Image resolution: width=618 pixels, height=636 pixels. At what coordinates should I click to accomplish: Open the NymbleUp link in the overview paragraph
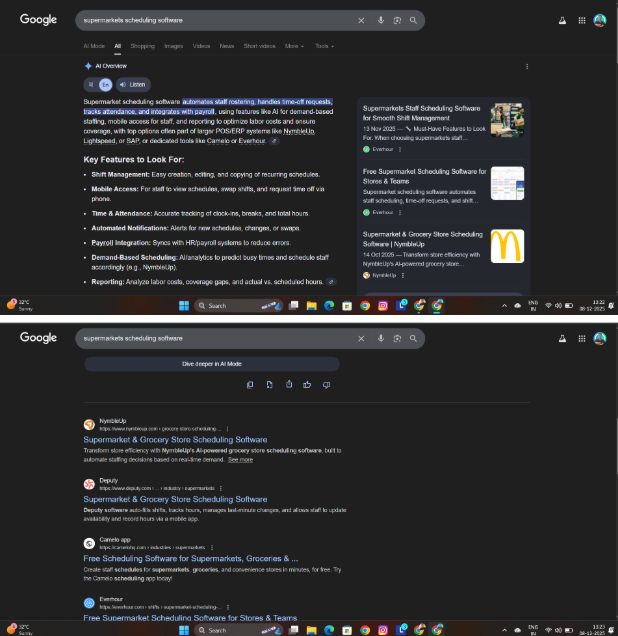(299, 131)
